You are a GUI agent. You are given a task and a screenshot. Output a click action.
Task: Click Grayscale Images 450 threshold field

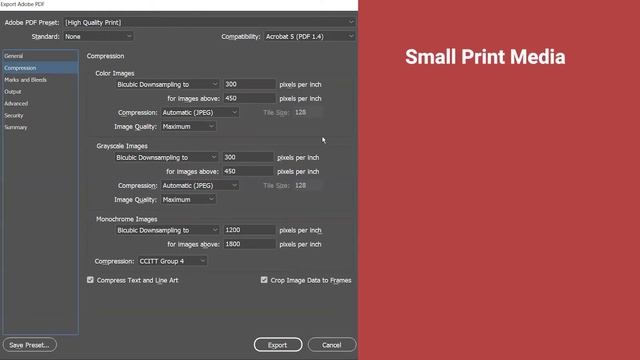click(x=248, y=171)
